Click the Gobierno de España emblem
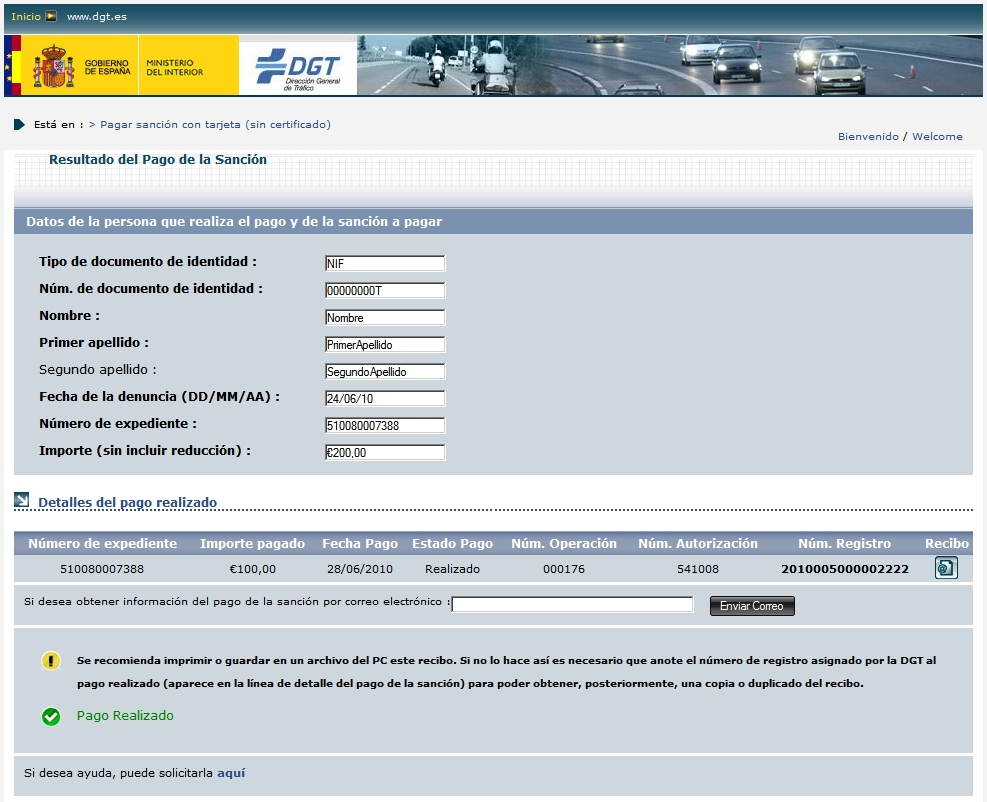This screenshot has width=987, height=802. tap(54, 67)
